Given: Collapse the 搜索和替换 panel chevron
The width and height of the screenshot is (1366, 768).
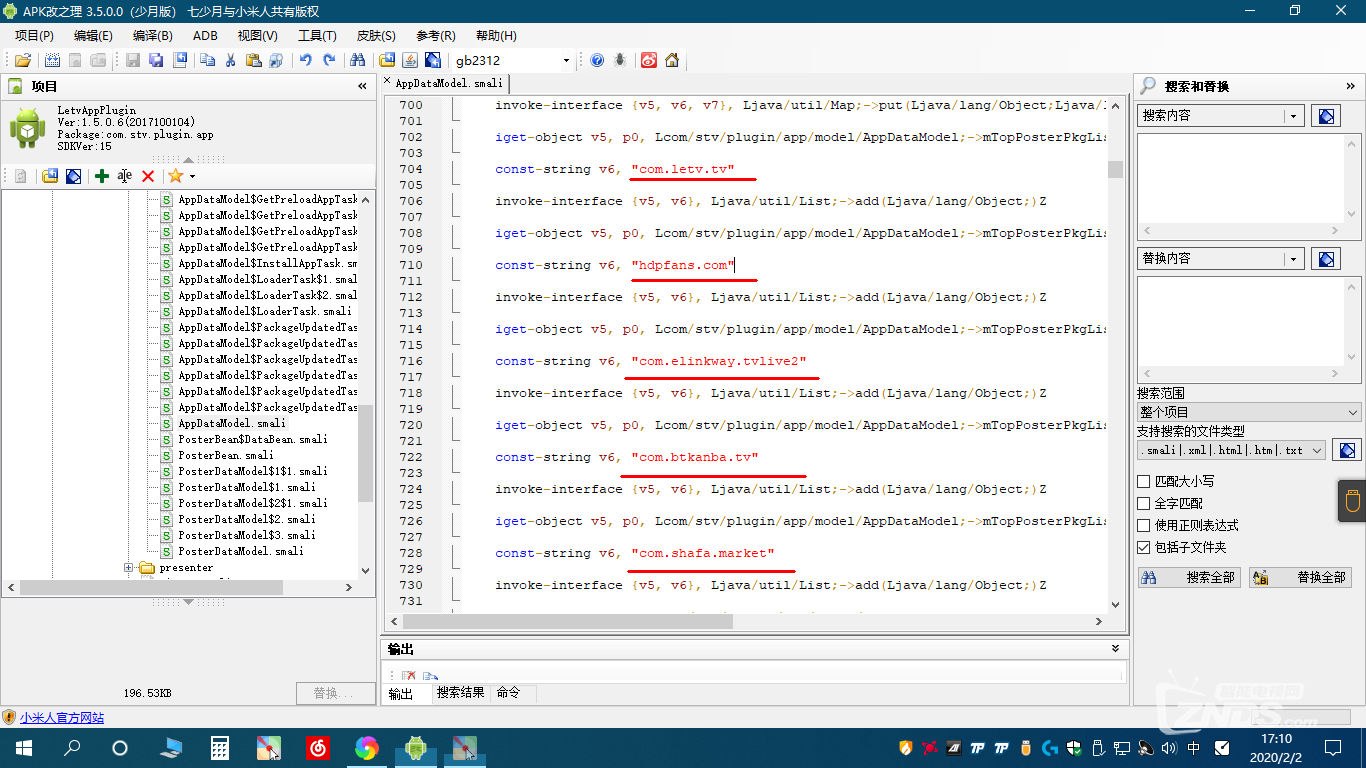Looking at the screenshot, I should [1350, 87].
